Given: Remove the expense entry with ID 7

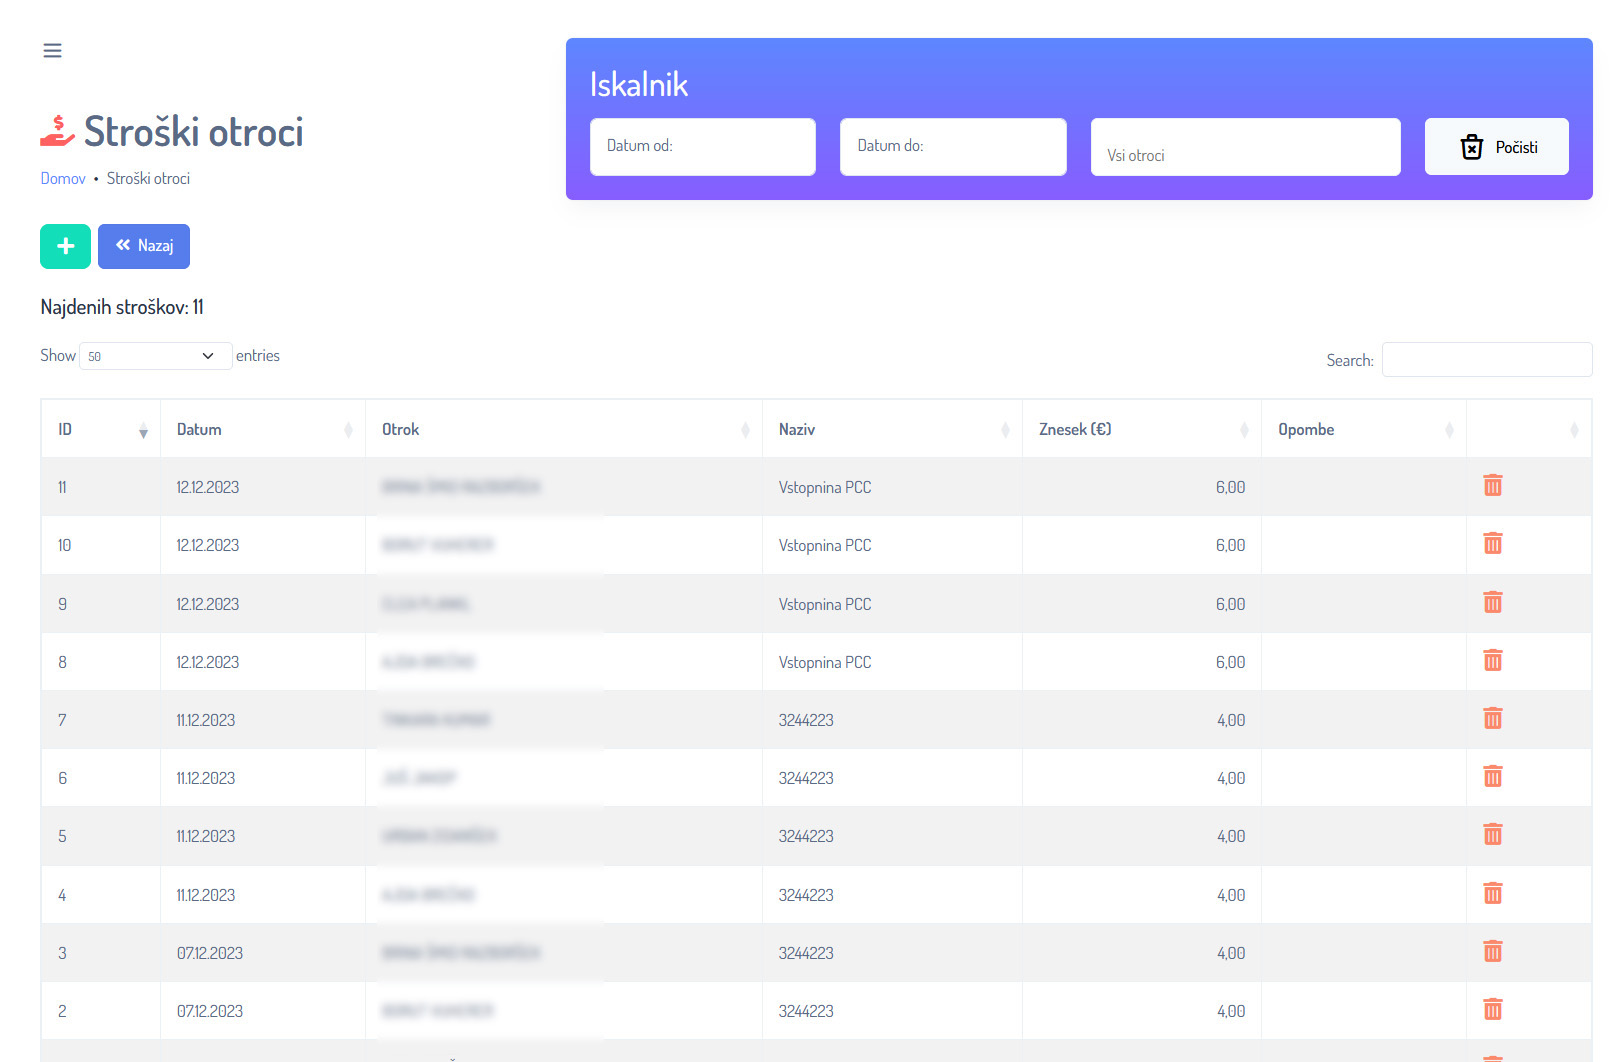Looking at the screenshot, I should [x=1492, y=719].
